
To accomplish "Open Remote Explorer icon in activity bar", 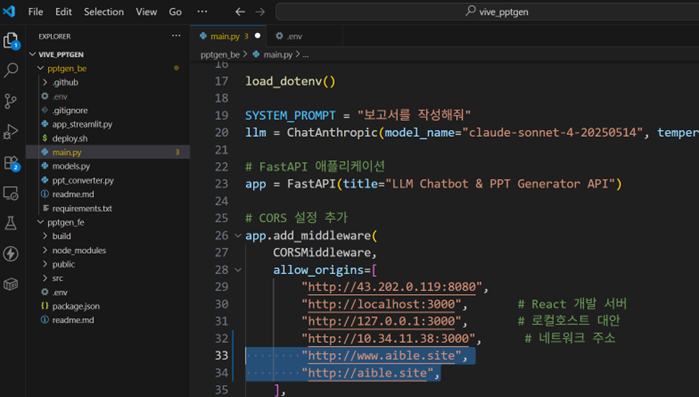I will click(x=11, y=193).
